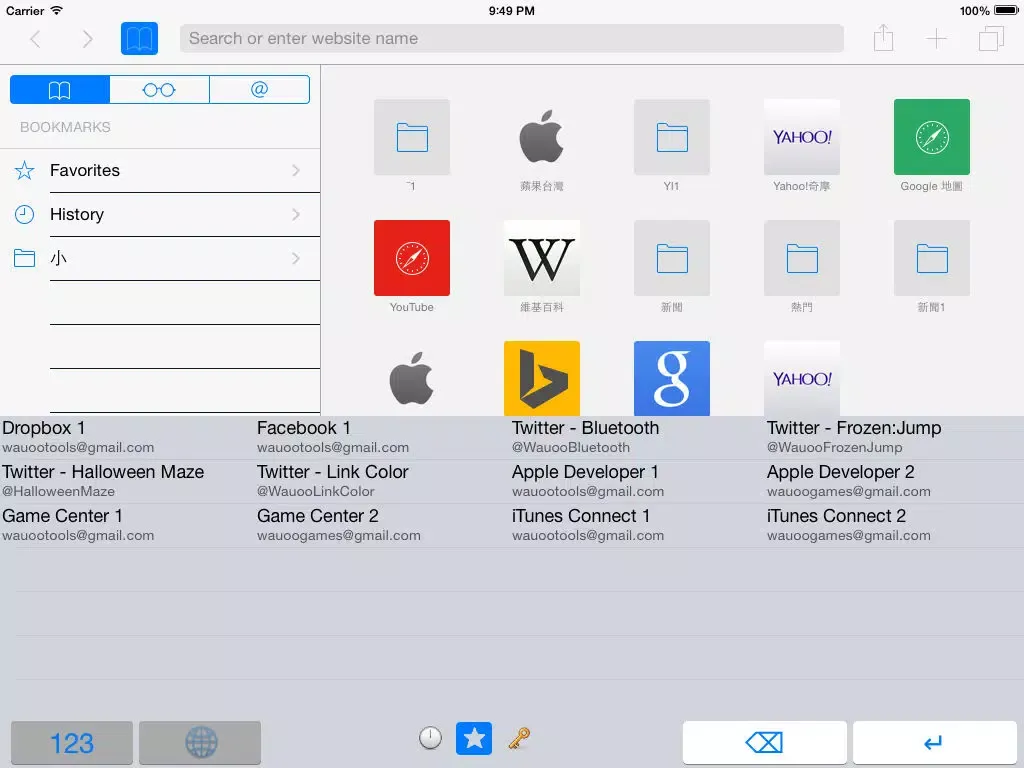The height and width of the screenshot is (768, 1024).
Task: Open the Yahoo icon in third row
Action: pos(801,378)
